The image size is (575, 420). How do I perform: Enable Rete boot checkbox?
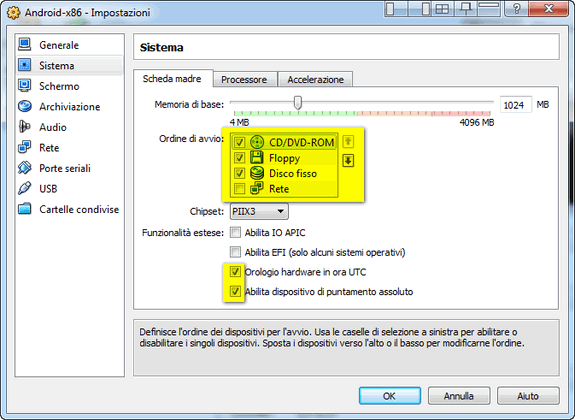click(239, 189)
